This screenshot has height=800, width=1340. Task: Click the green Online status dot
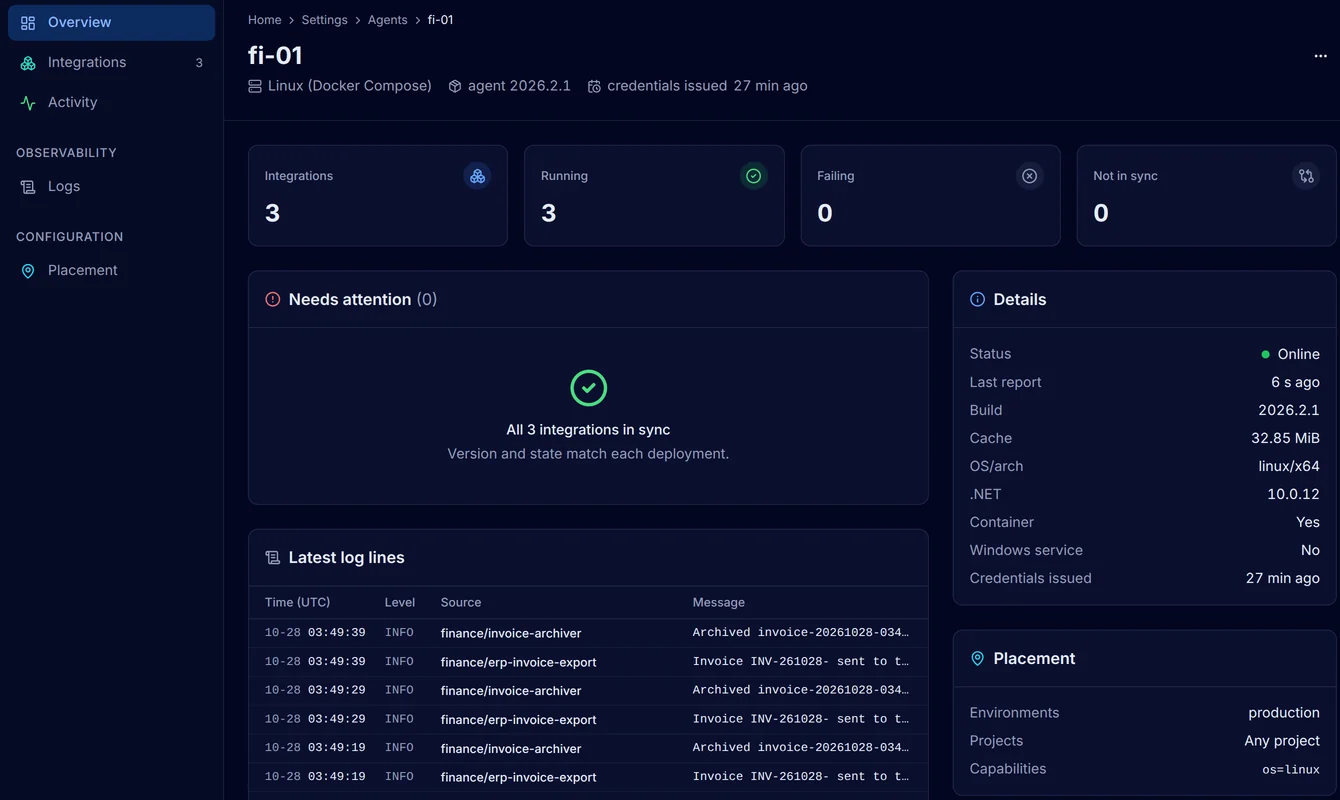click(1266, 354)
